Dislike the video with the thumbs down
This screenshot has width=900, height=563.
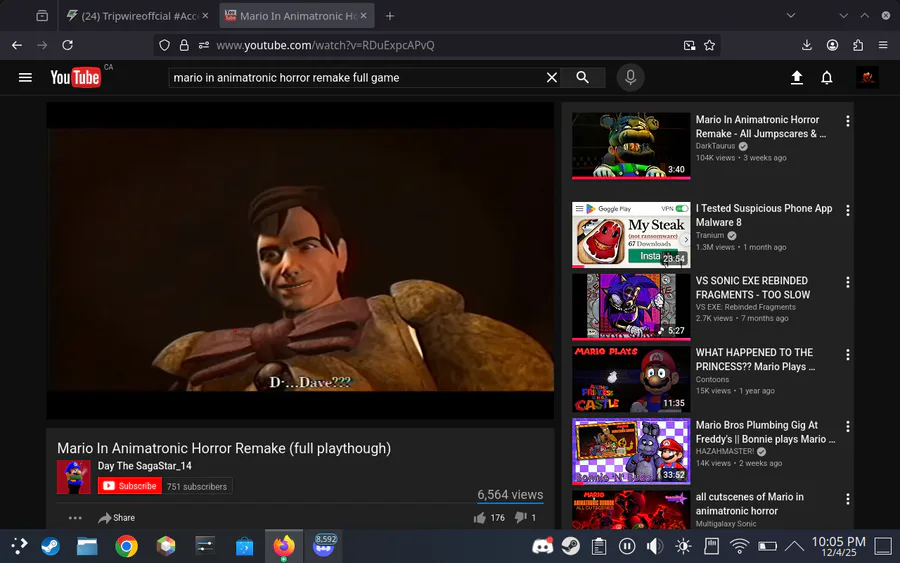point(521,518)
